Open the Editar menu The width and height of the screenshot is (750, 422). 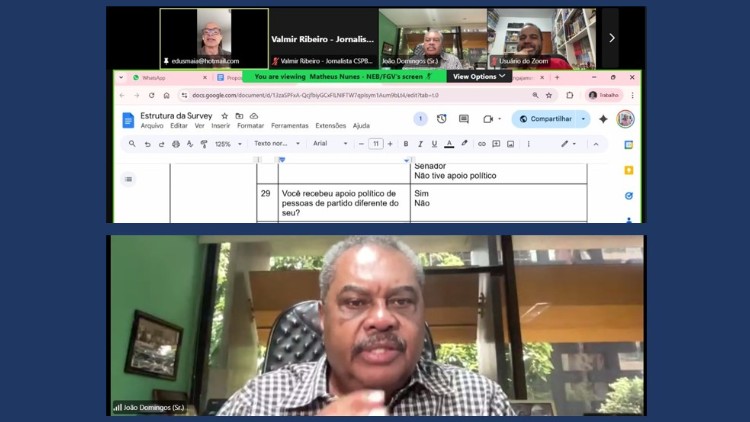tap(178, 126)
